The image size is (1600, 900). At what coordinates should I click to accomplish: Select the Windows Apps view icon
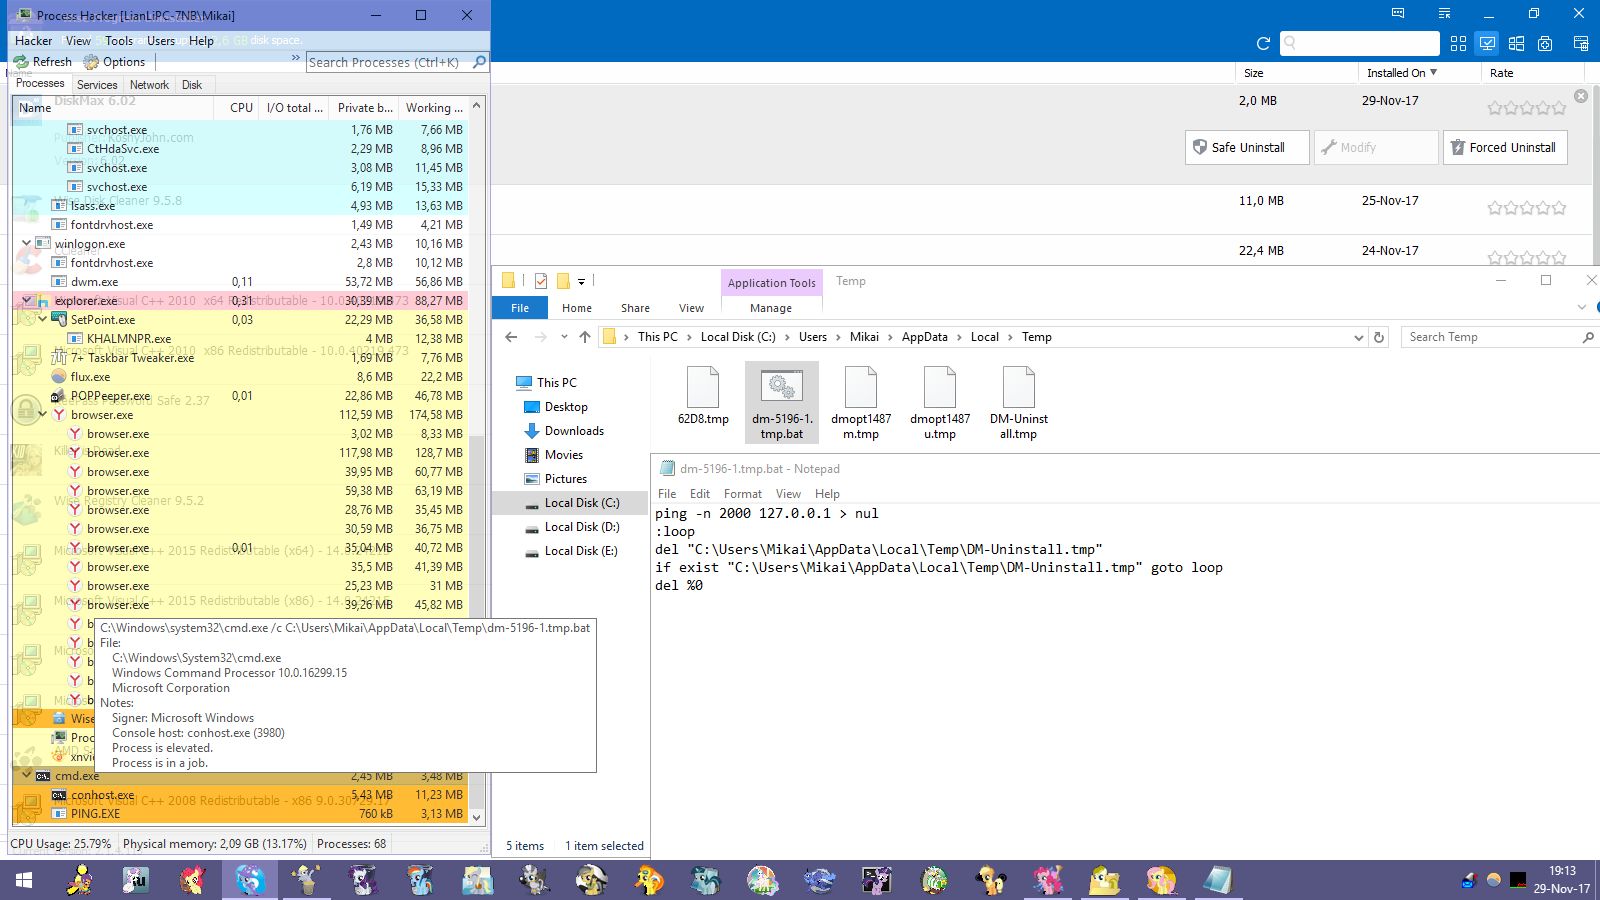1516,44
